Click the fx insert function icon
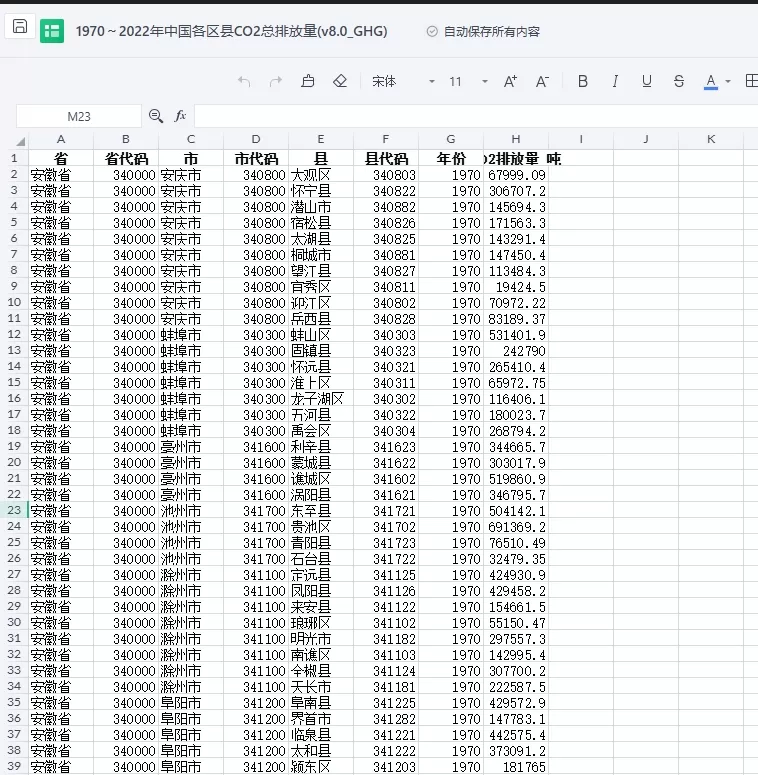 pos(180,116)
